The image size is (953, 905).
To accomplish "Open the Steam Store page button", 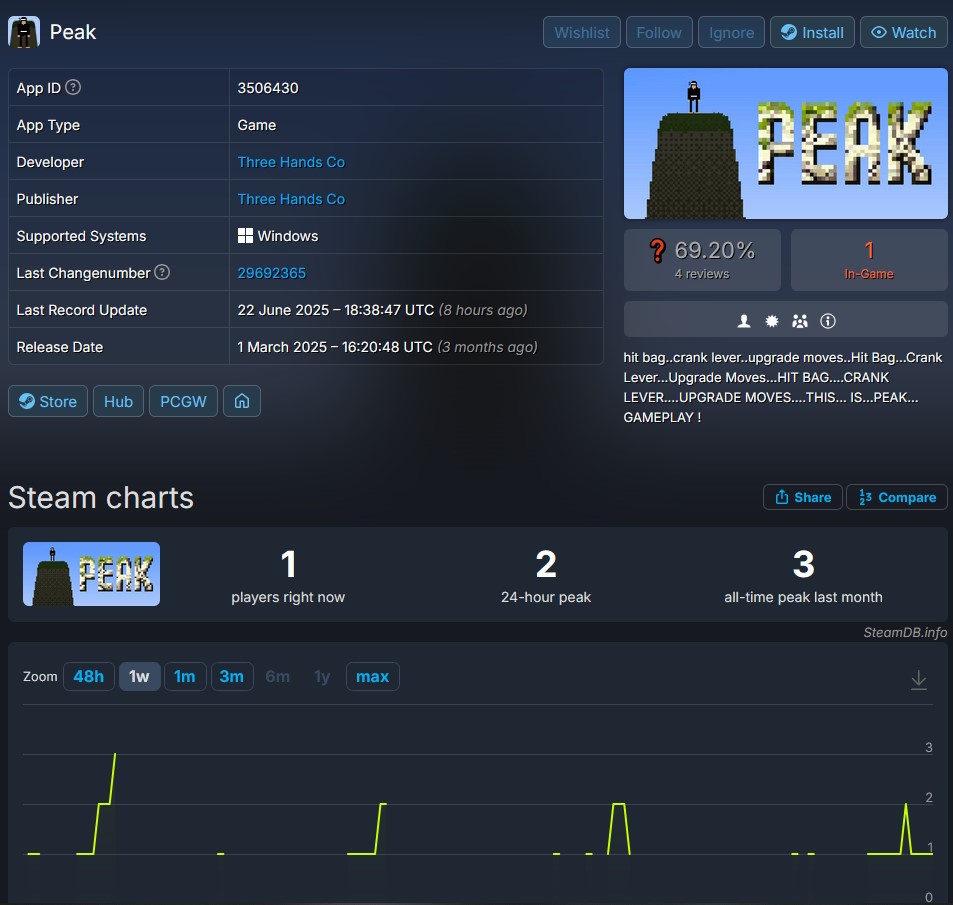I will point(48,401).
